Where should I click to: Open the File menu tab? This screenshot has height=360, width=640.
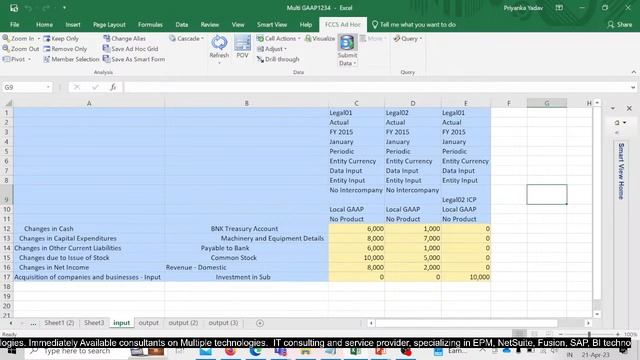coord(15,24)
